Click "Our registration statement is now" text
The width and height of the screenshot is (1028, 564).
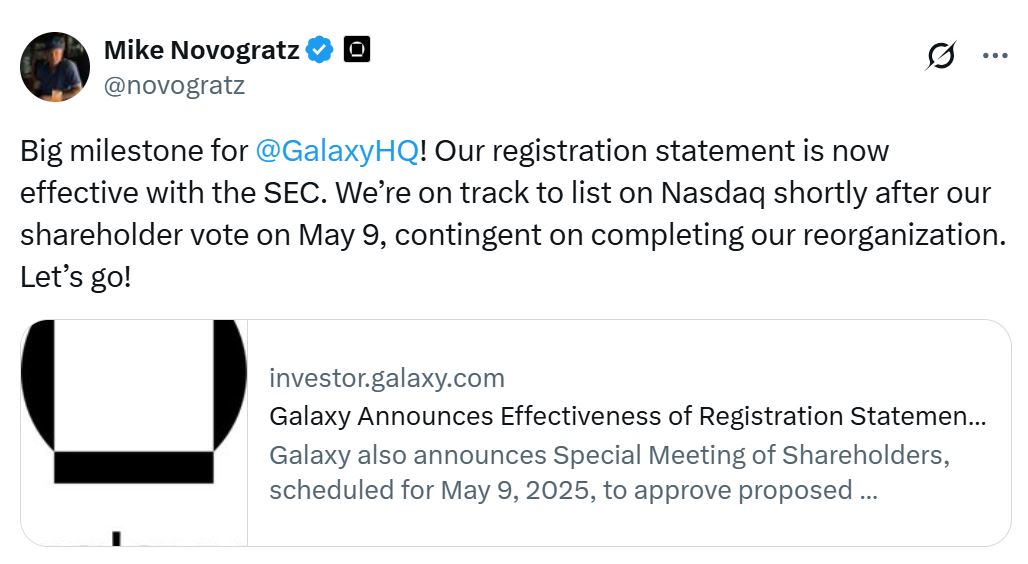tap(662, 151)
